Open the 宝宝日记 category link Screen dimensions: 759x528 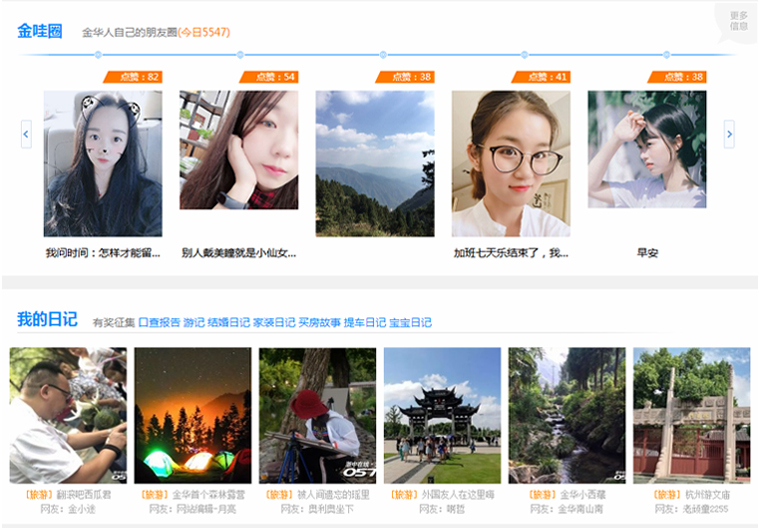(410, 323)
